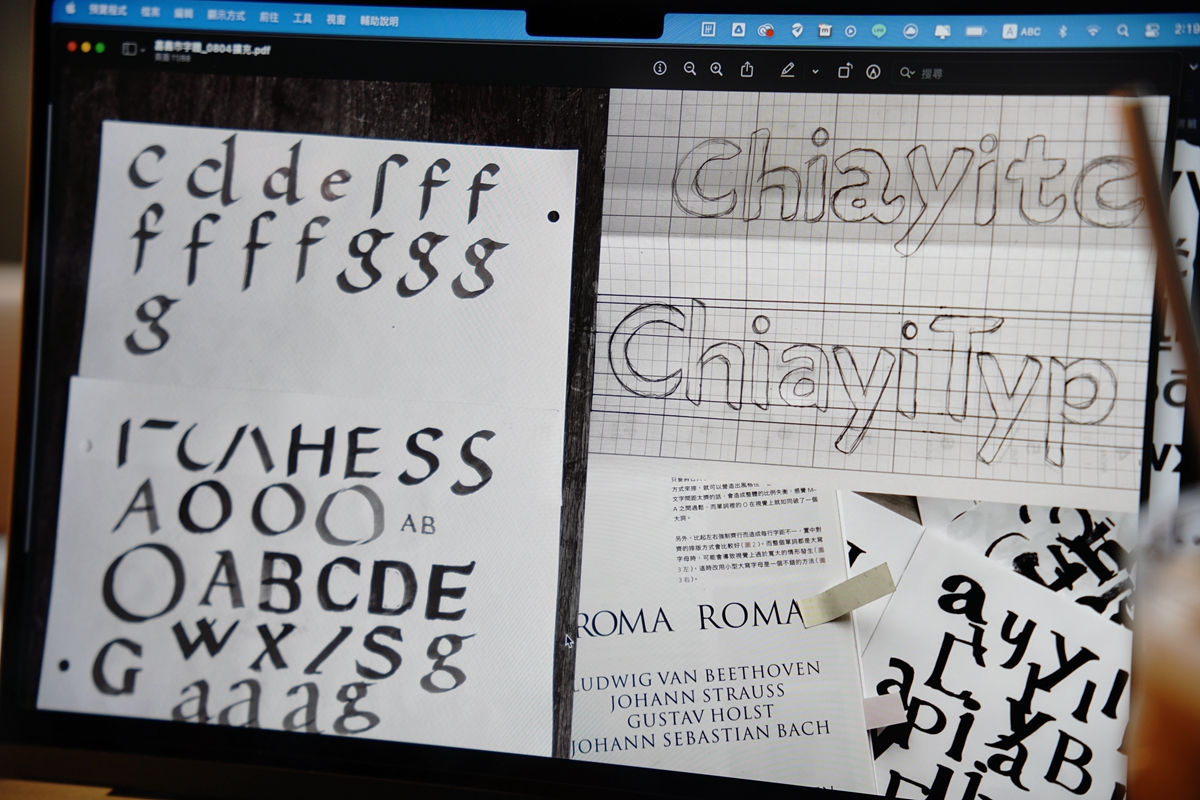
Task: Expand the toolbar overflow chevron
Action: tap(1192, 65)
